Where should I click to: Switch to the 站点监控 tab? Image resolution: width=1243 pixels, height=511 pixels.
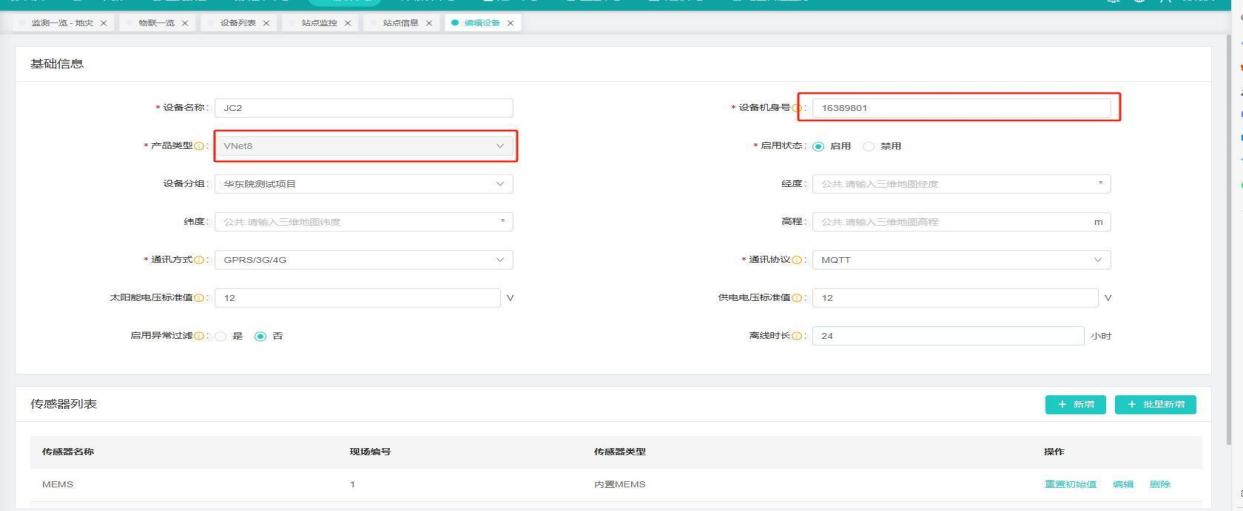click(x=318, y=24)
